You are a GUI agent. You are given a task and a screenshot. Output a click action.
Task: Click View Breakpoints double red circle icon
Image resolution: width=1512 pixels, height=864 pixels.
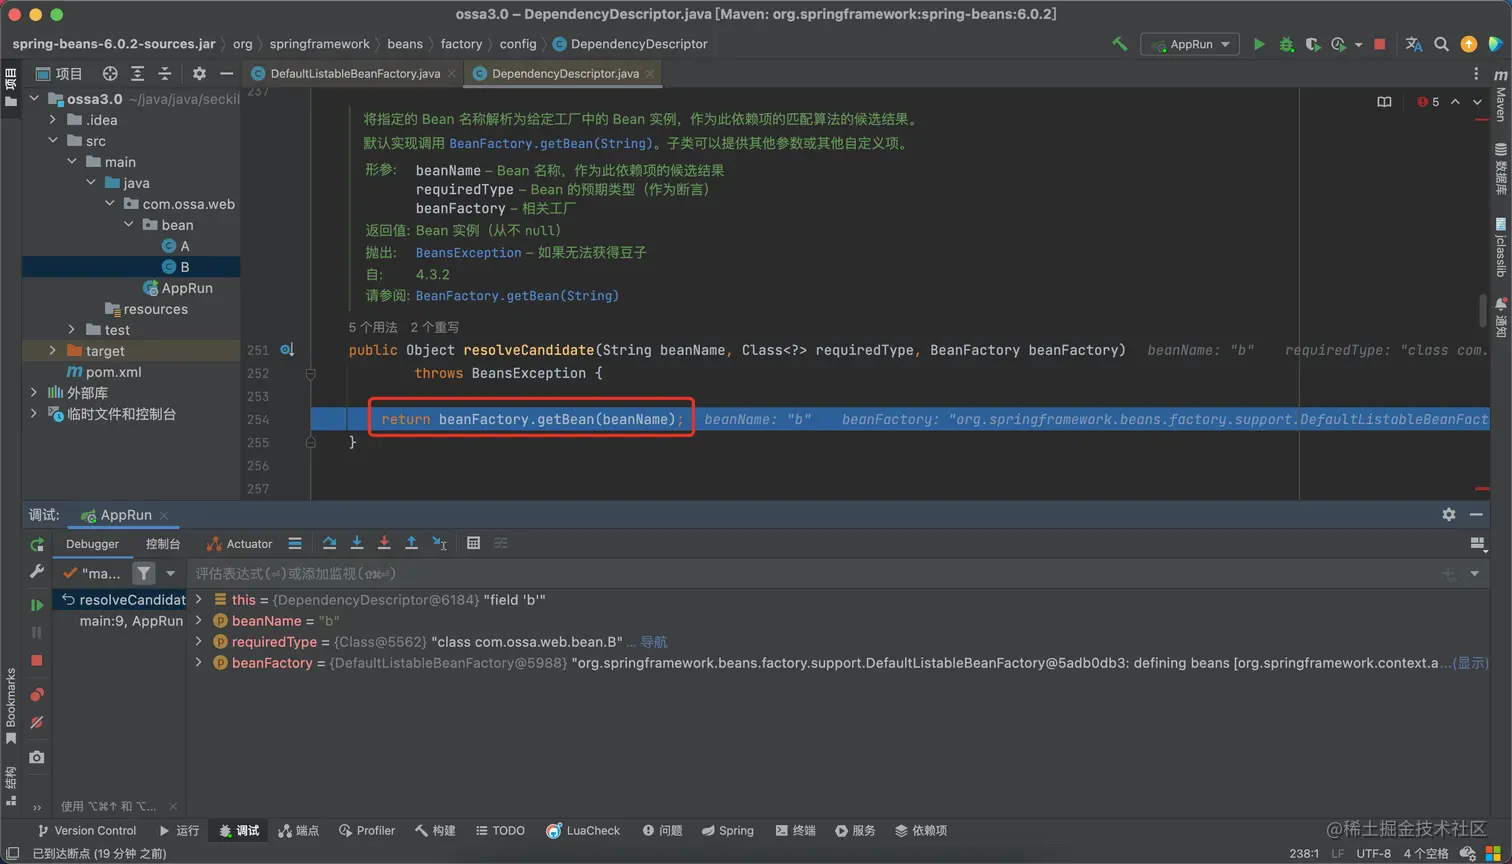(x=37, y=694)
